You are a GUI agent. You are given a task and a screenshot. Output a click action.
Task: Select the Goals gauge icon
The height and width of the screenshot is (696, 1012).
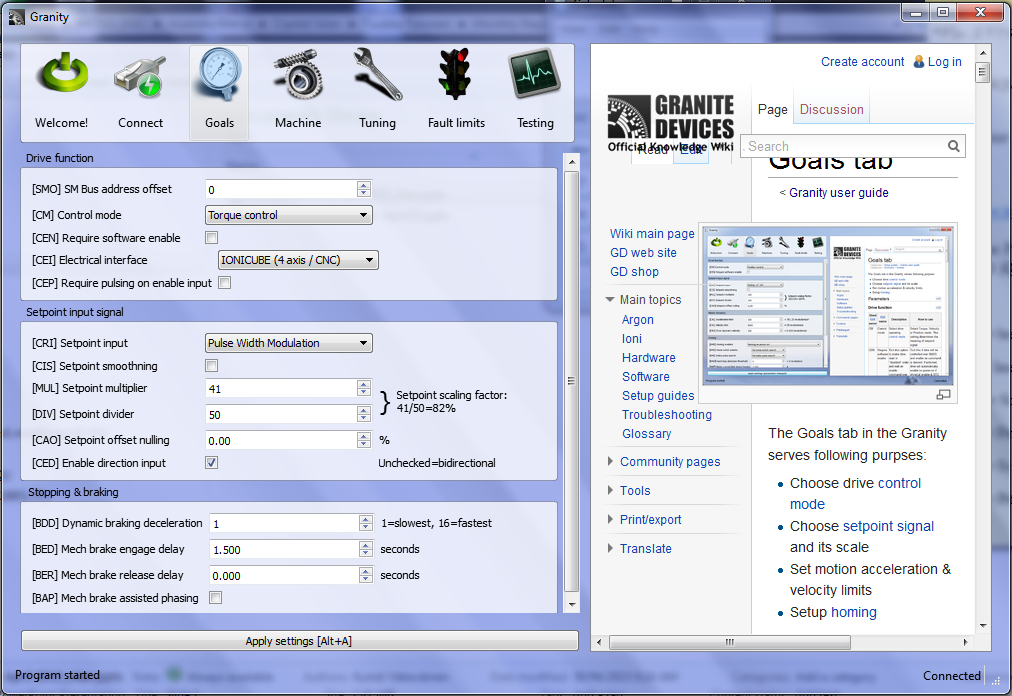click(x=219, y=74)
